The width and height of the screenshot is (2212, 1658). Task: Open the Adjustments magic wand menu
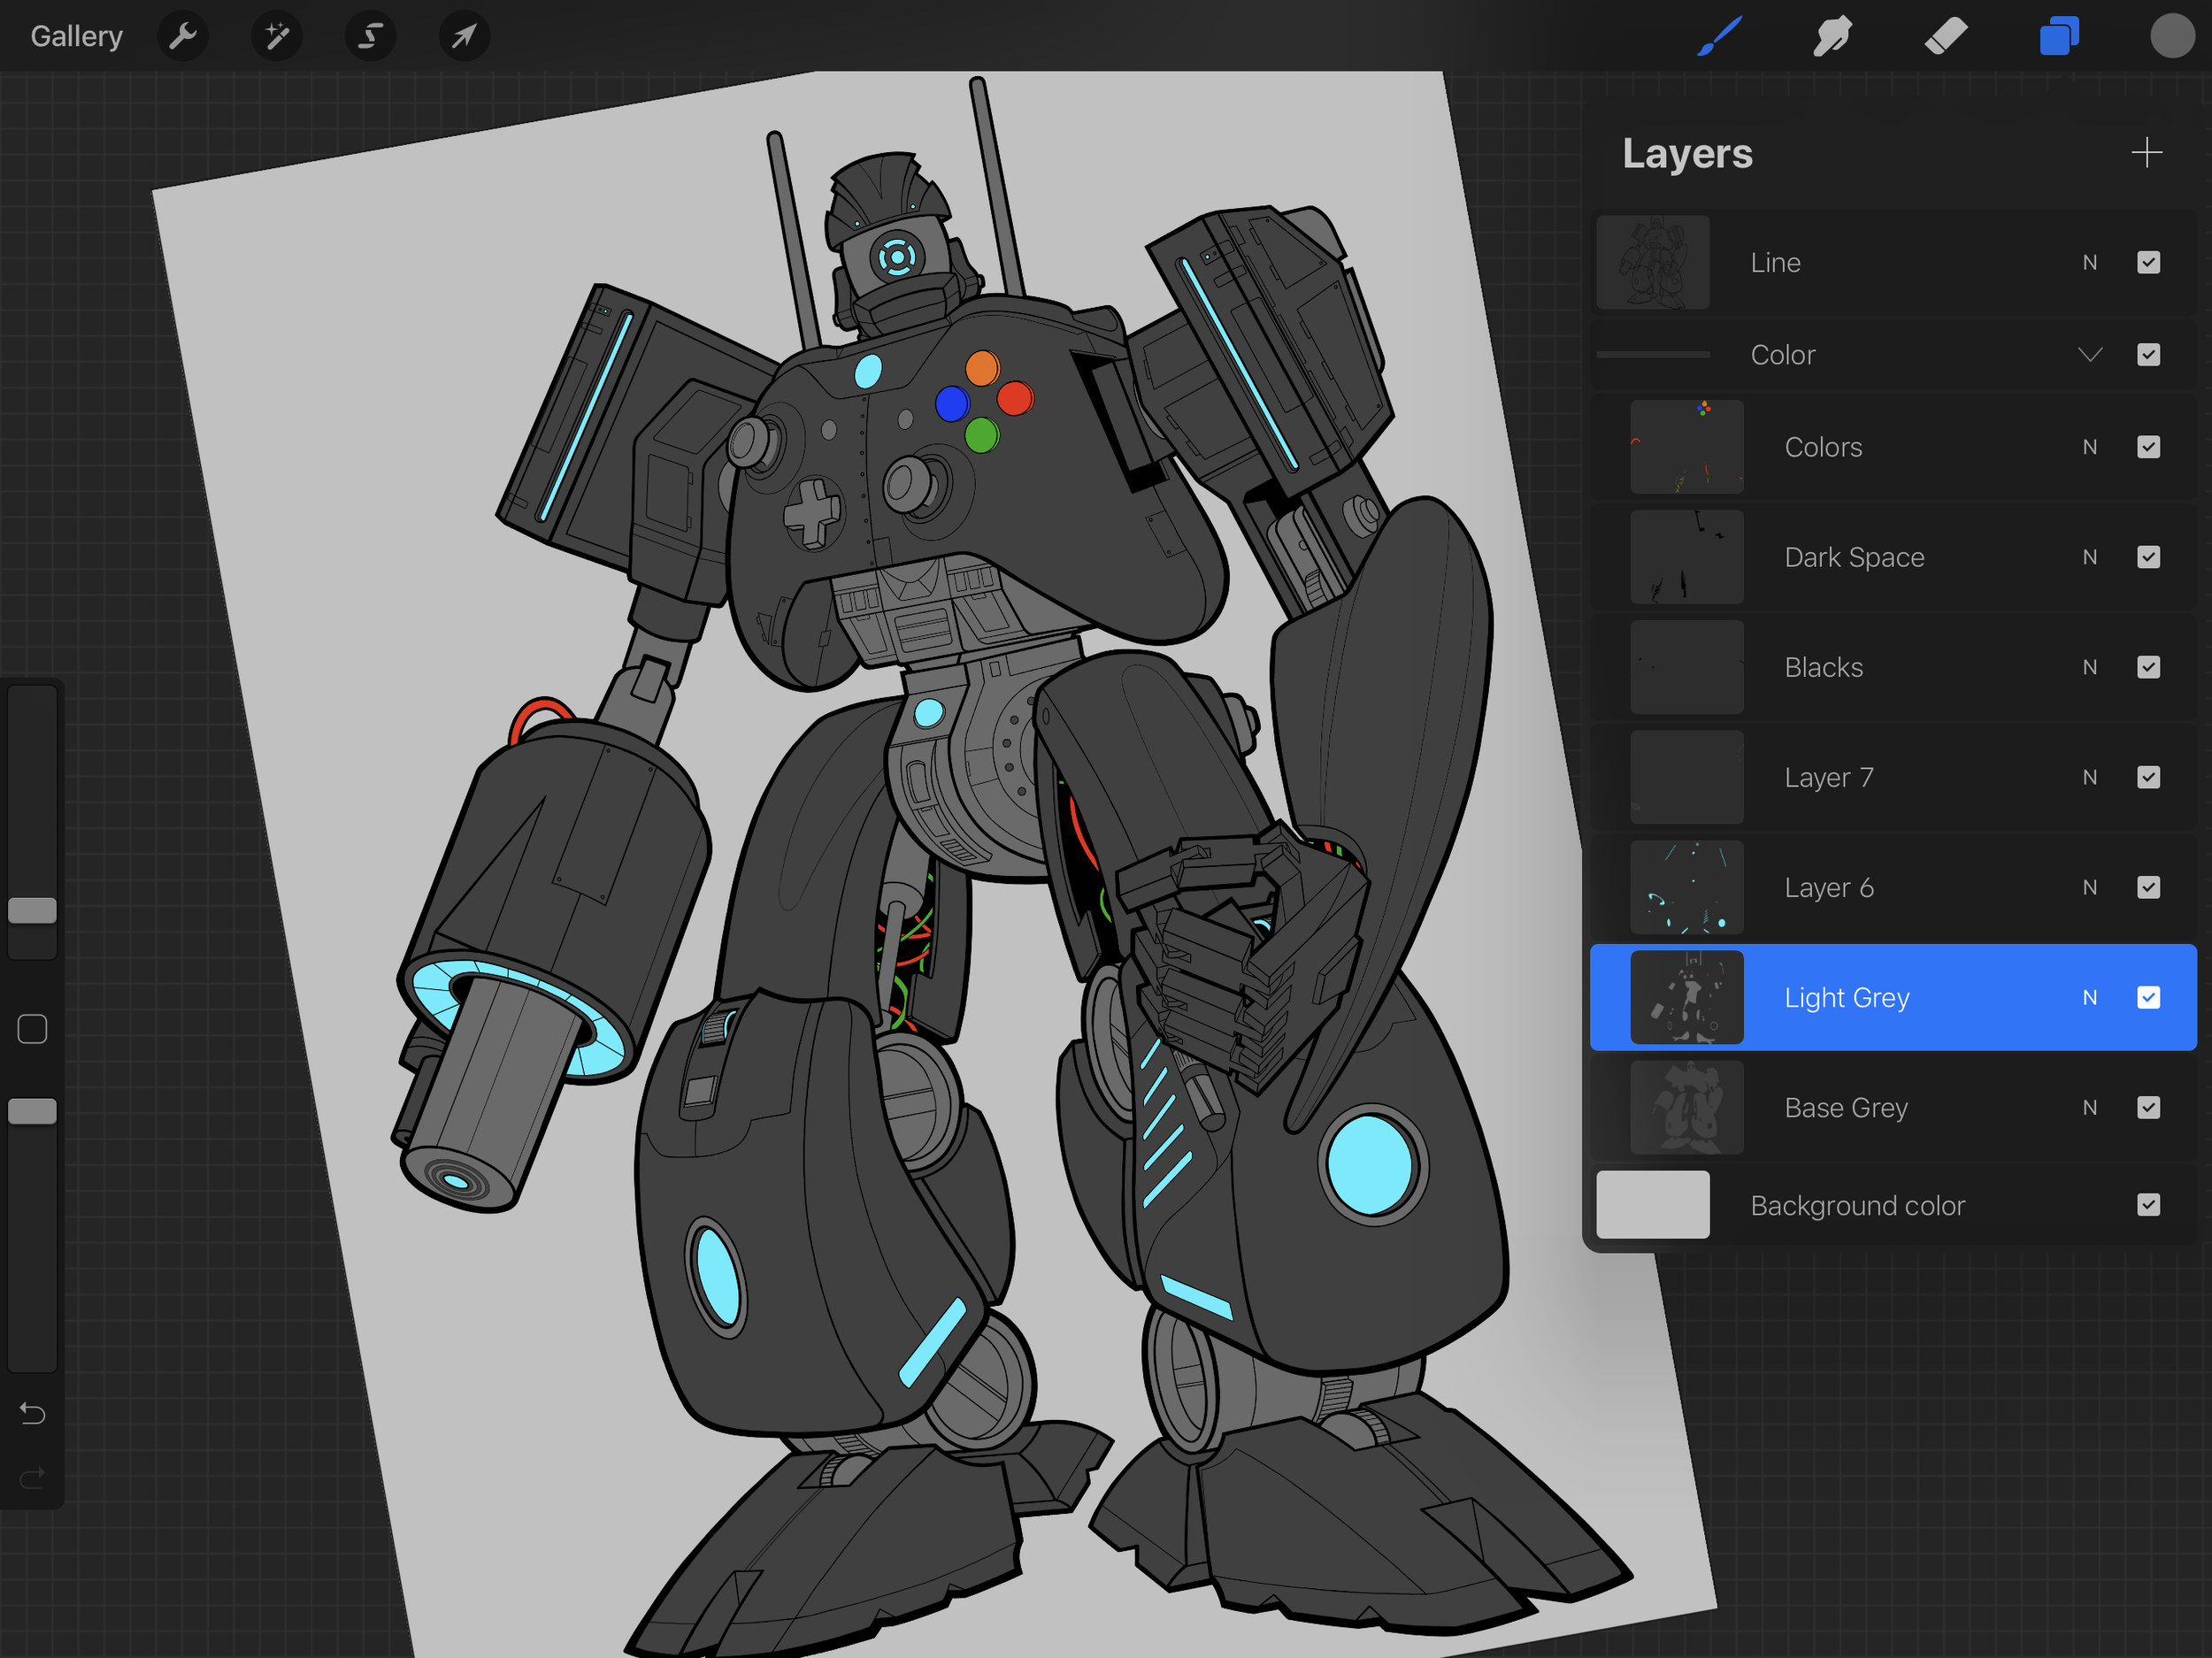click(277, 37)
